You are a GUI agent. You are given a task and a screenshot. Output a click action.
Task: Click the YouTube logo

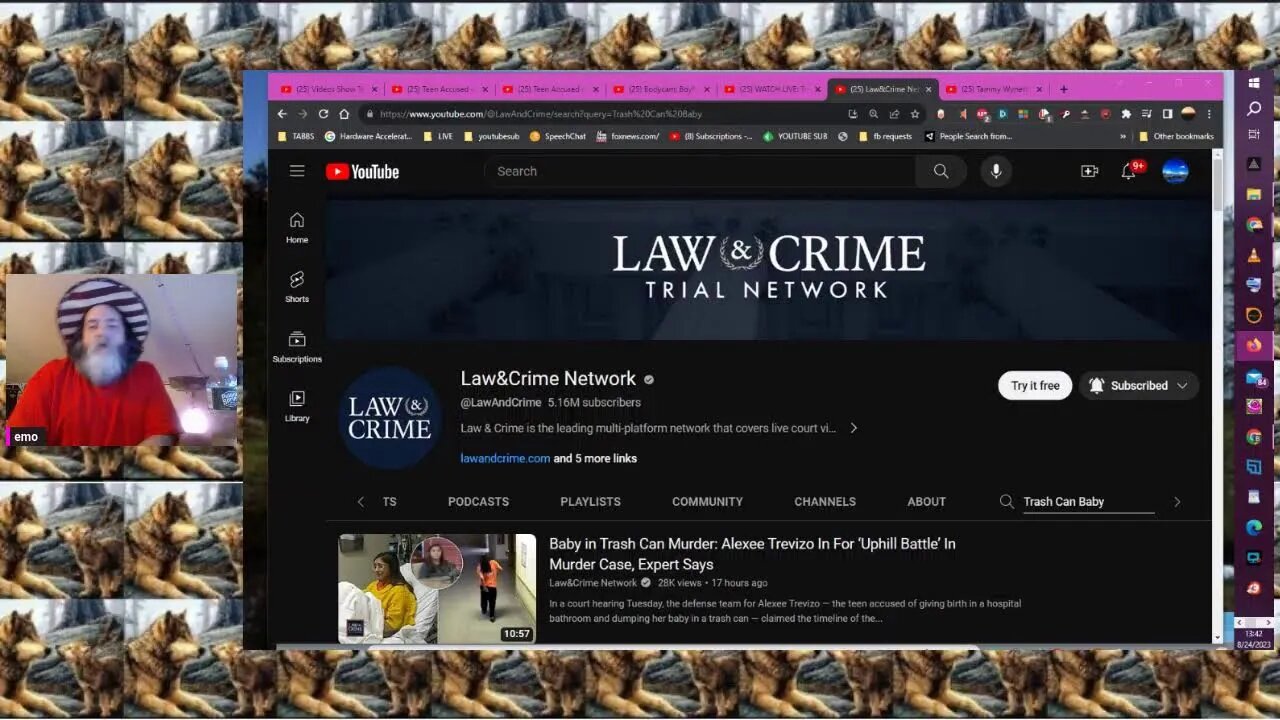click(362, 172)
